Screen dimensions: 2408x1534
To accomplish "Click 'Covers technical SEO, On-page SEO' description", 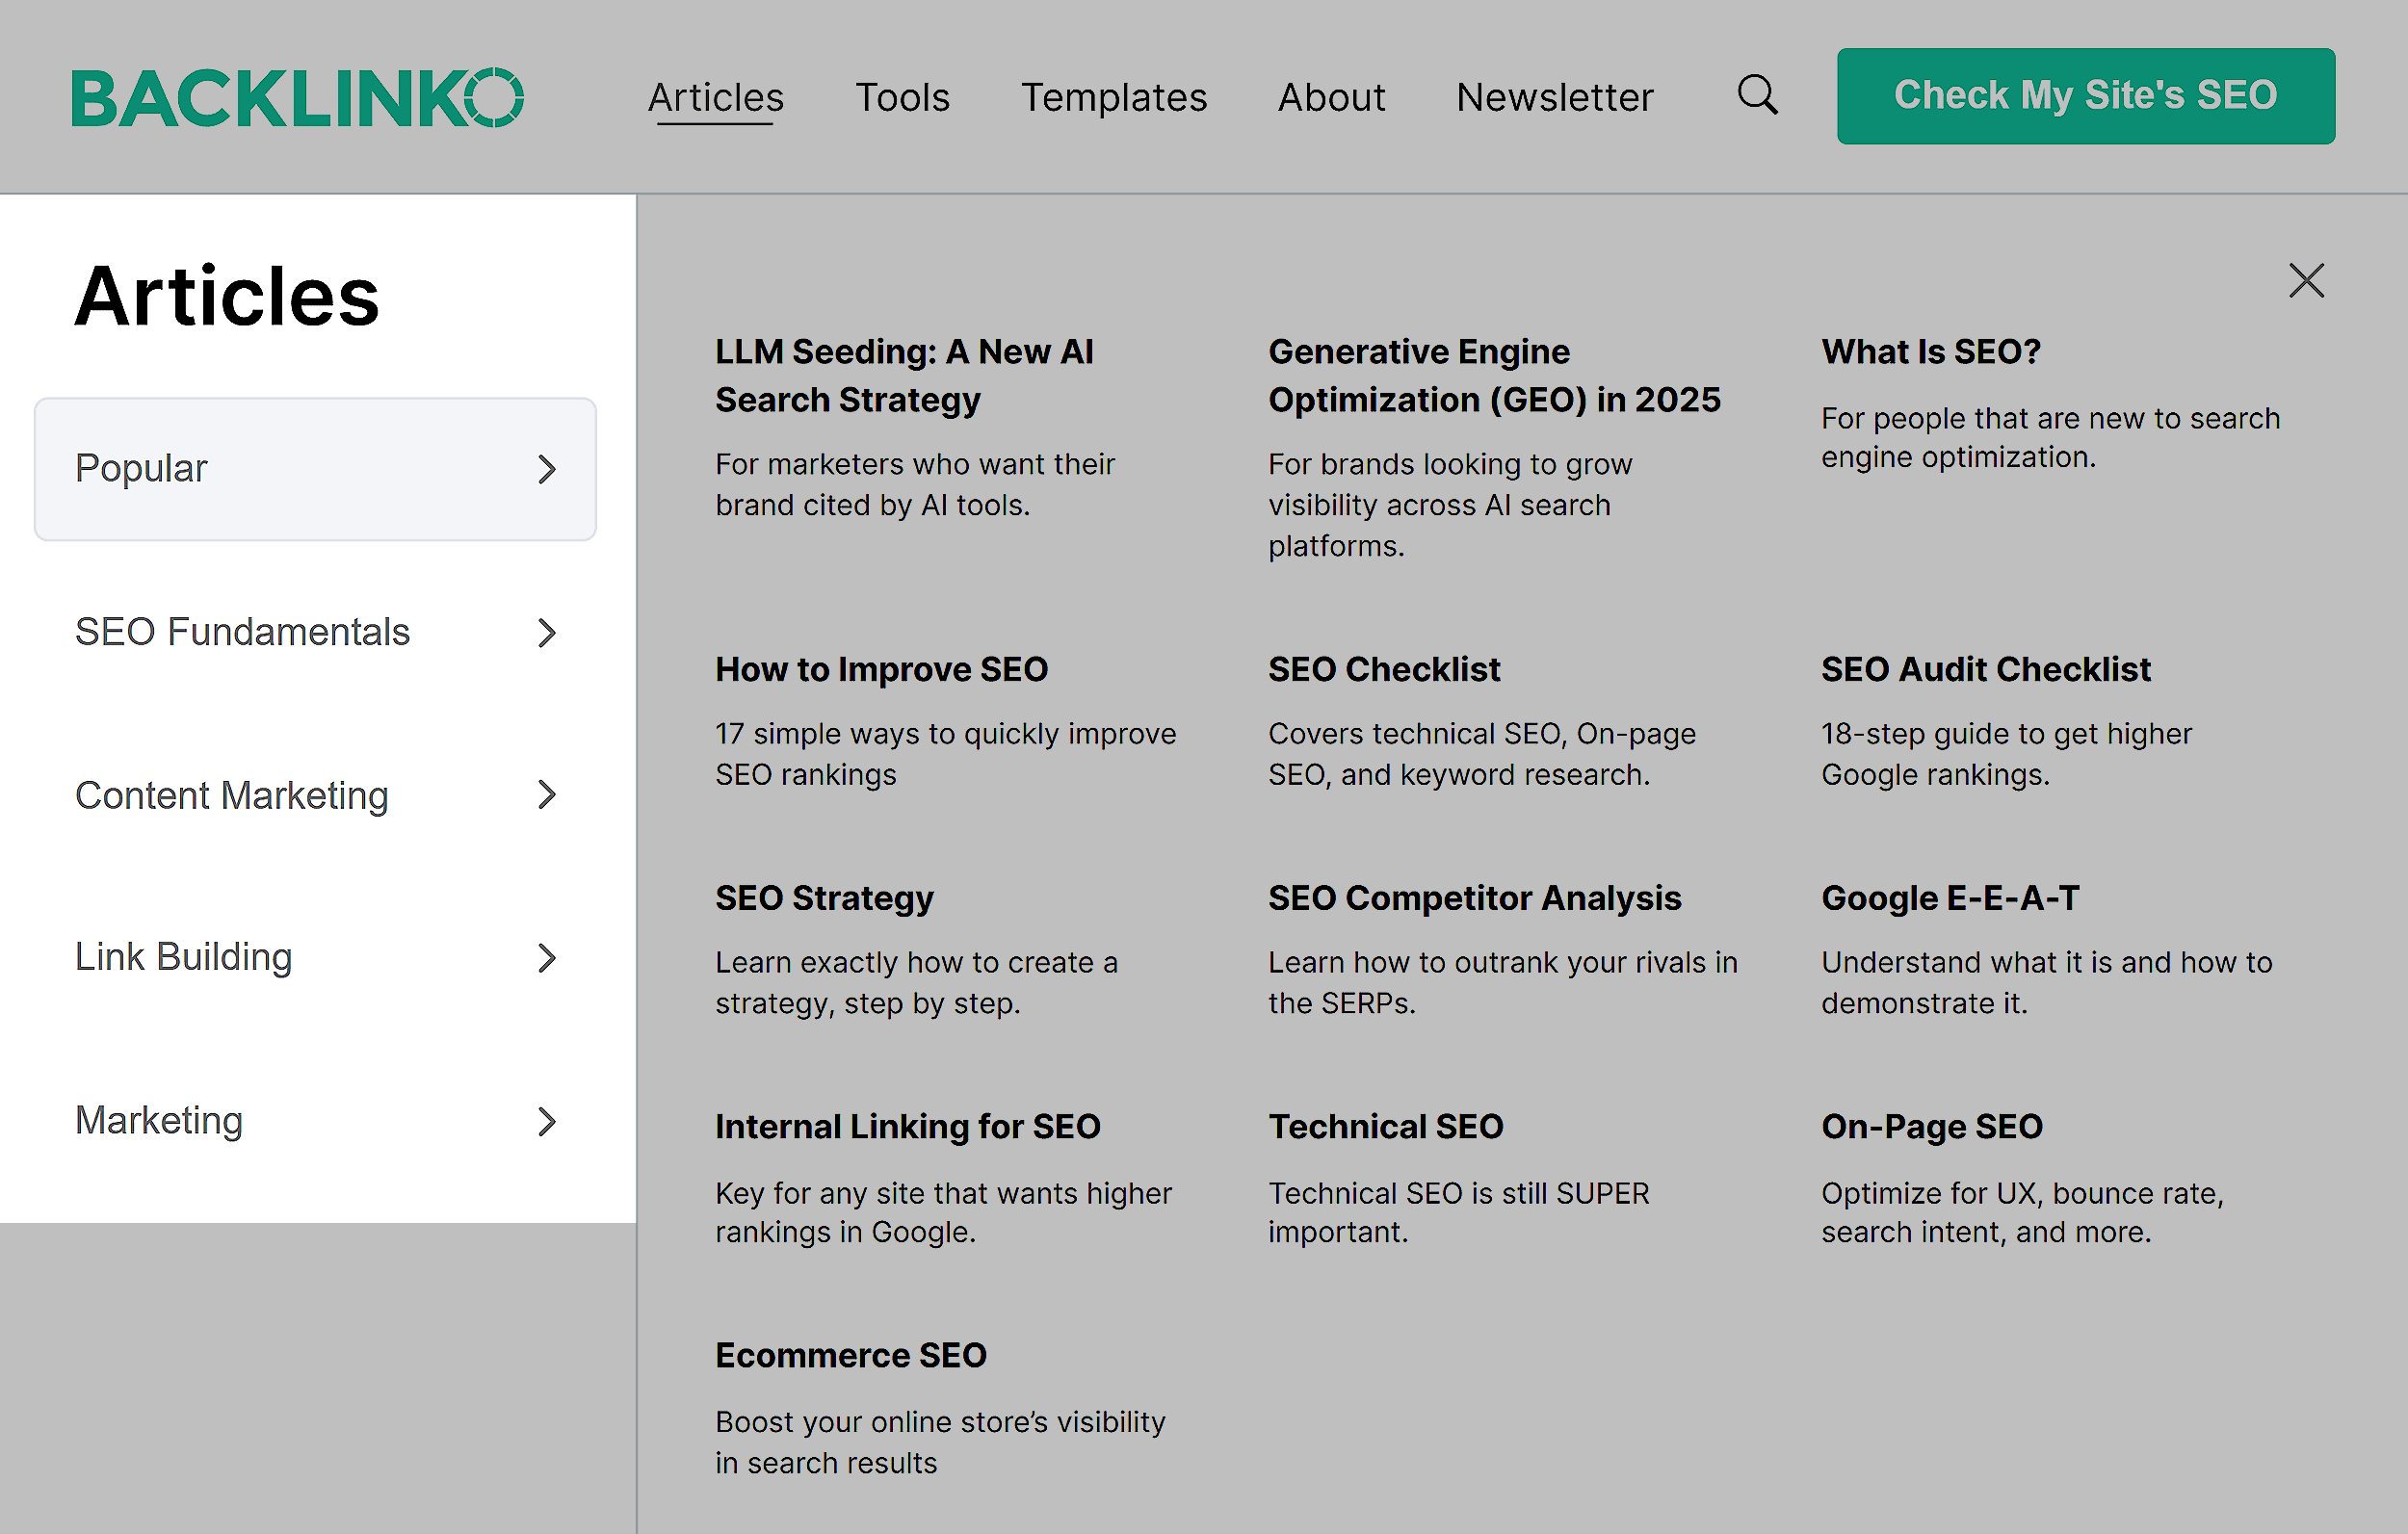I will click(1482, 753).
